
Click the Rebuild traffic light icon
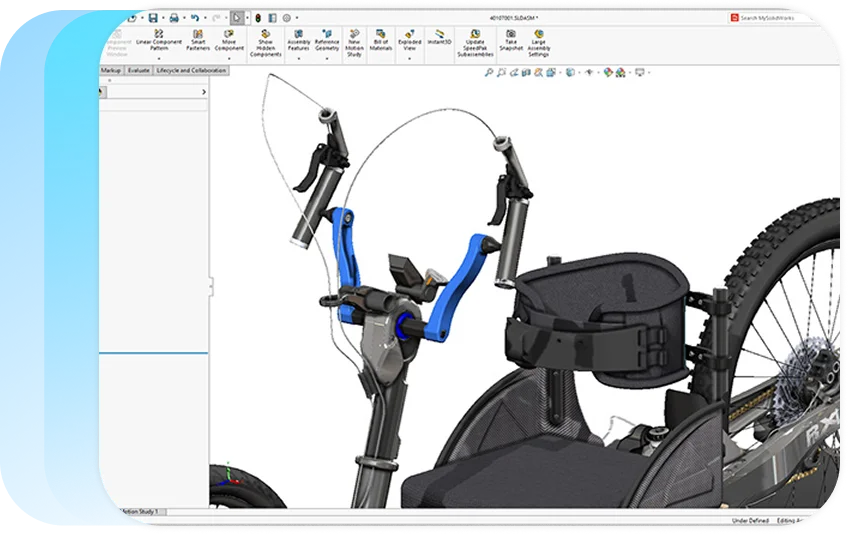258,18
